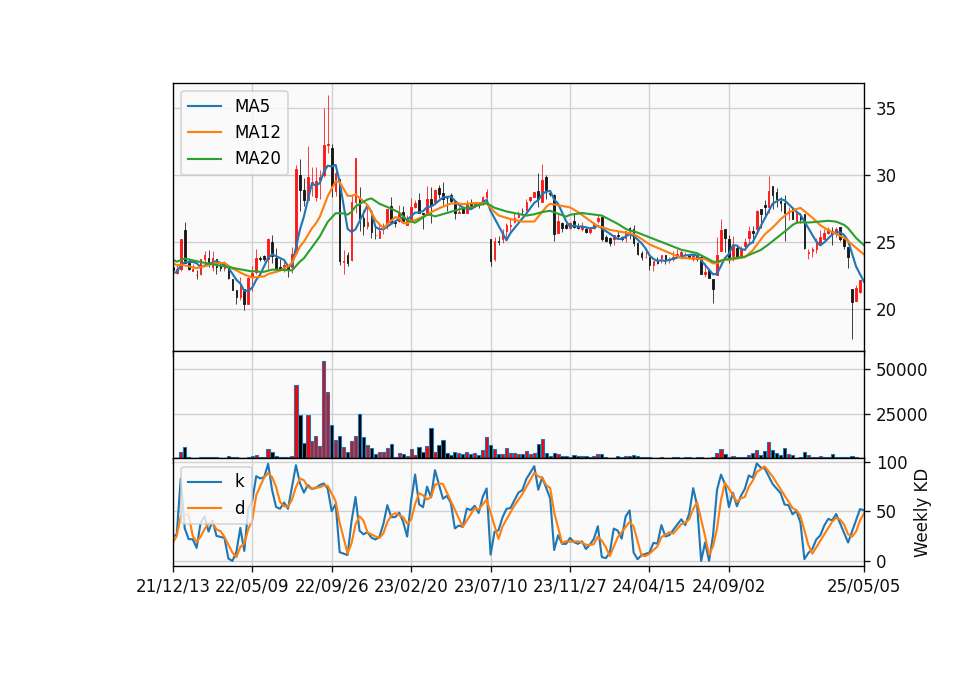Click the KD axis value 0
Image resolution: width=960 pixels, height=690 pixels.
882,561
